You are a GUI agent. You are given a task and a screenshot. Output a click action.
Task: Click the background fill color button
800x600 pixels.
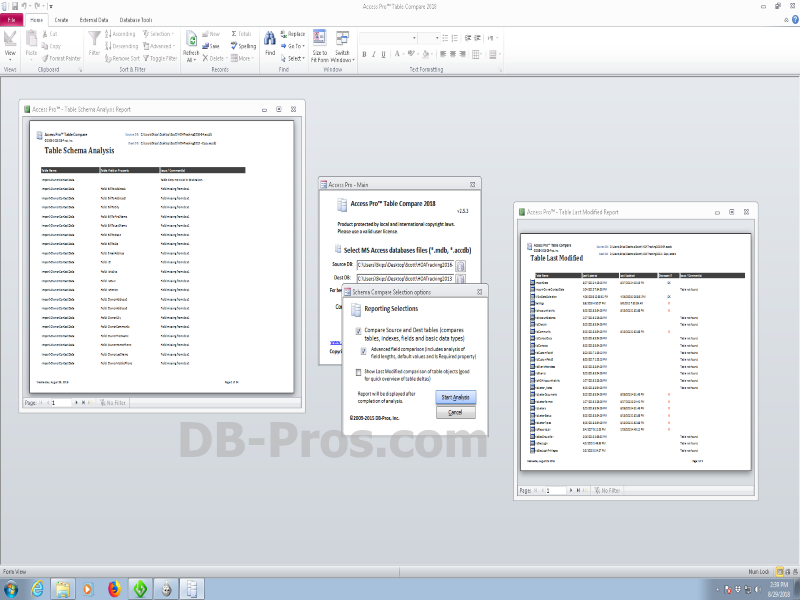point(426,54)
